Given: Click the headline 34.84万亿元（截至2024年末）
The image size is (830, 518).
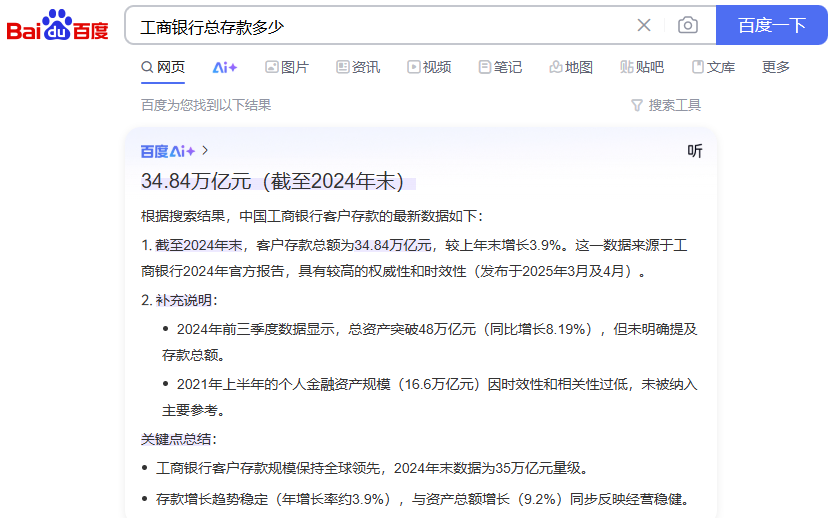Looking at the screenshot, I should 273,181.
